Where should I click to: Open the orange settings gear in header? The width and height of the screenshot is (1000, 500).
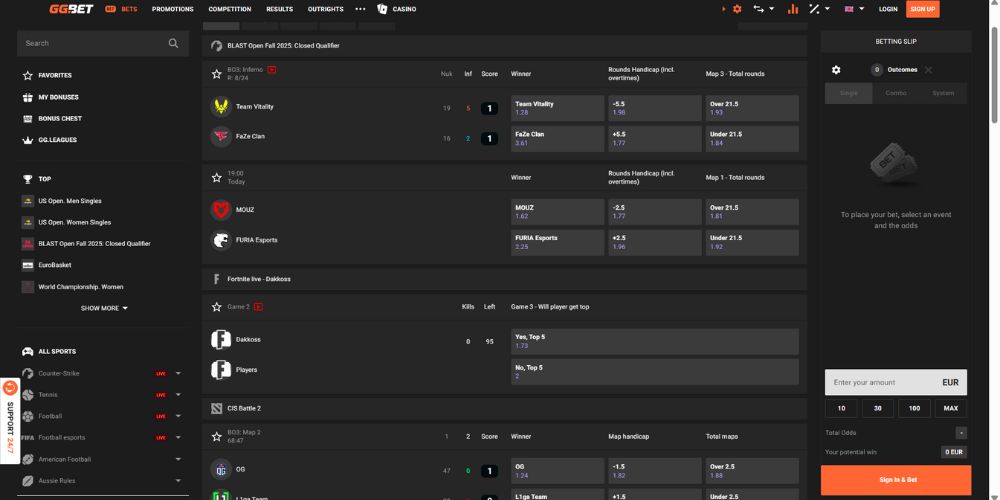737,9
